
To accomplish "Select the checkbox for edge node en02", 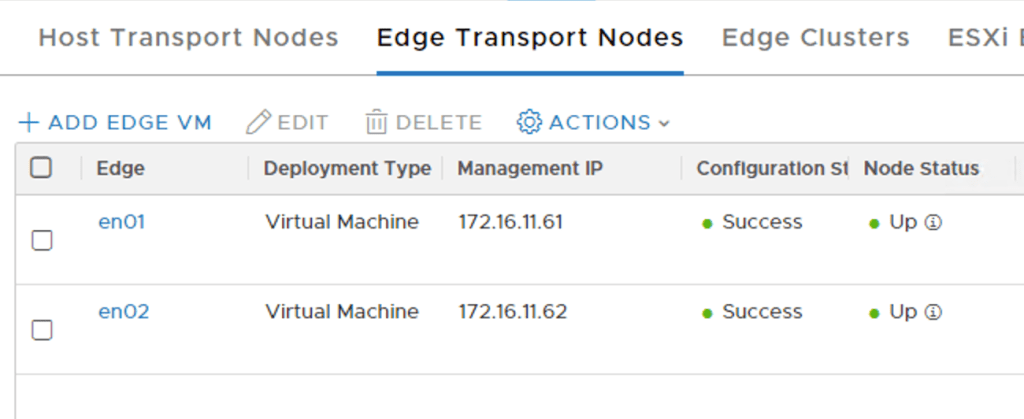I will coord(42,330).
